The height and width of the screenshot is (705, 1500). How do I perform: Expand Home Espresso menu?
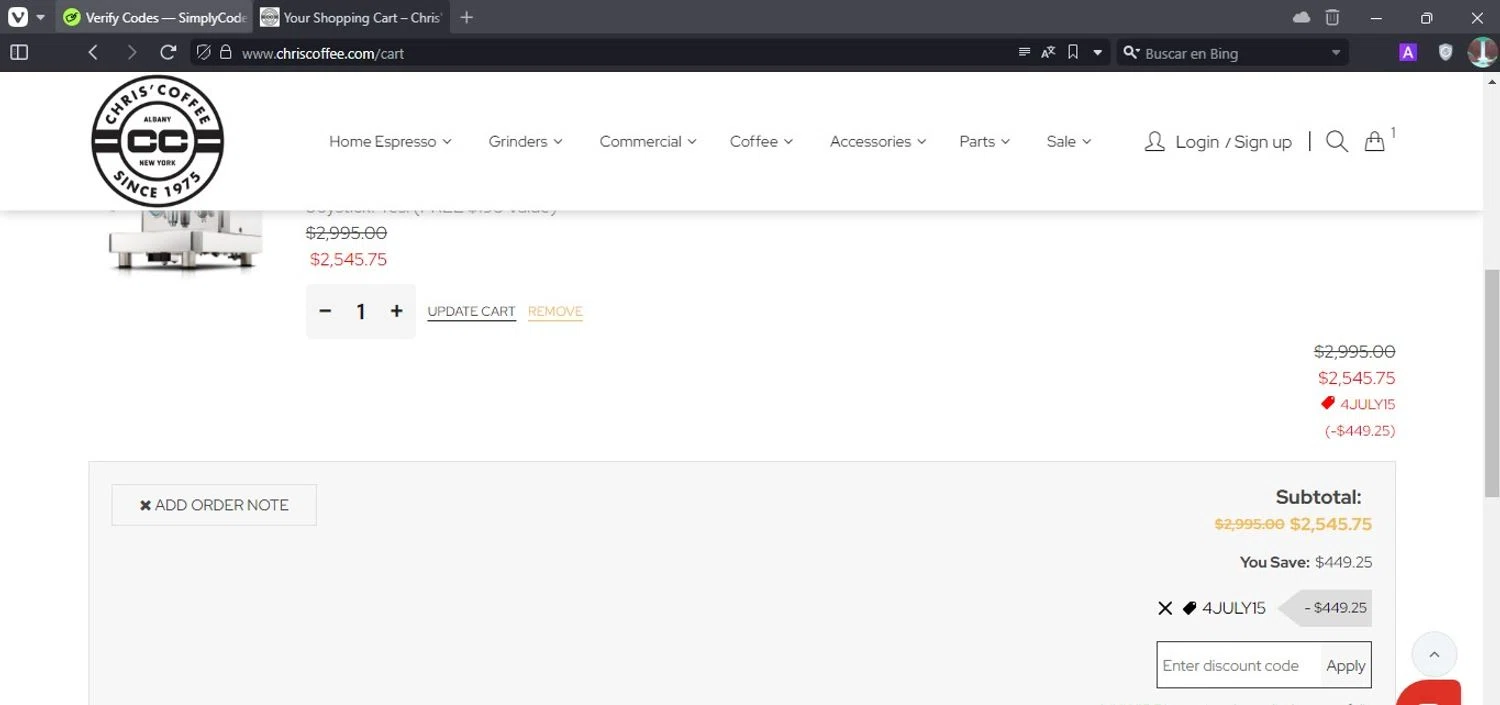coord(390,141)
